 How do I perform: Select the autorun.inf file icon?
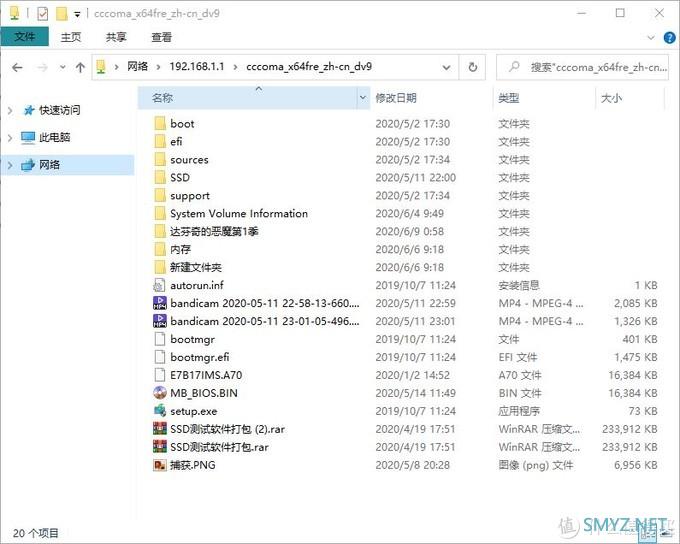[x=160, y=285]
